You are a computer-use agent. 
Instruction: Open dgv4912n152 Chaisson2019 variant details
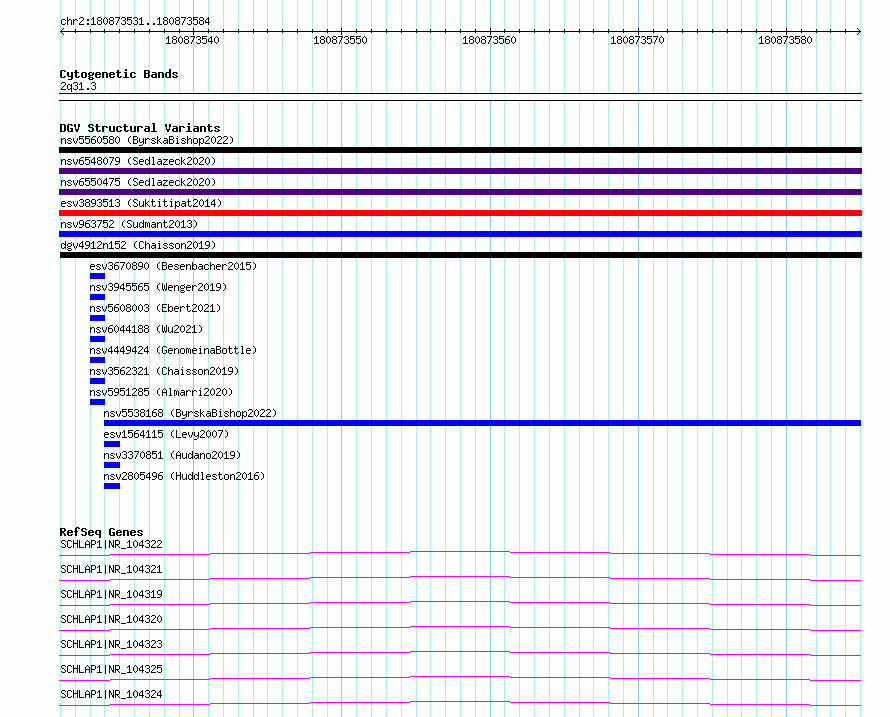click(x=138, y=245)
